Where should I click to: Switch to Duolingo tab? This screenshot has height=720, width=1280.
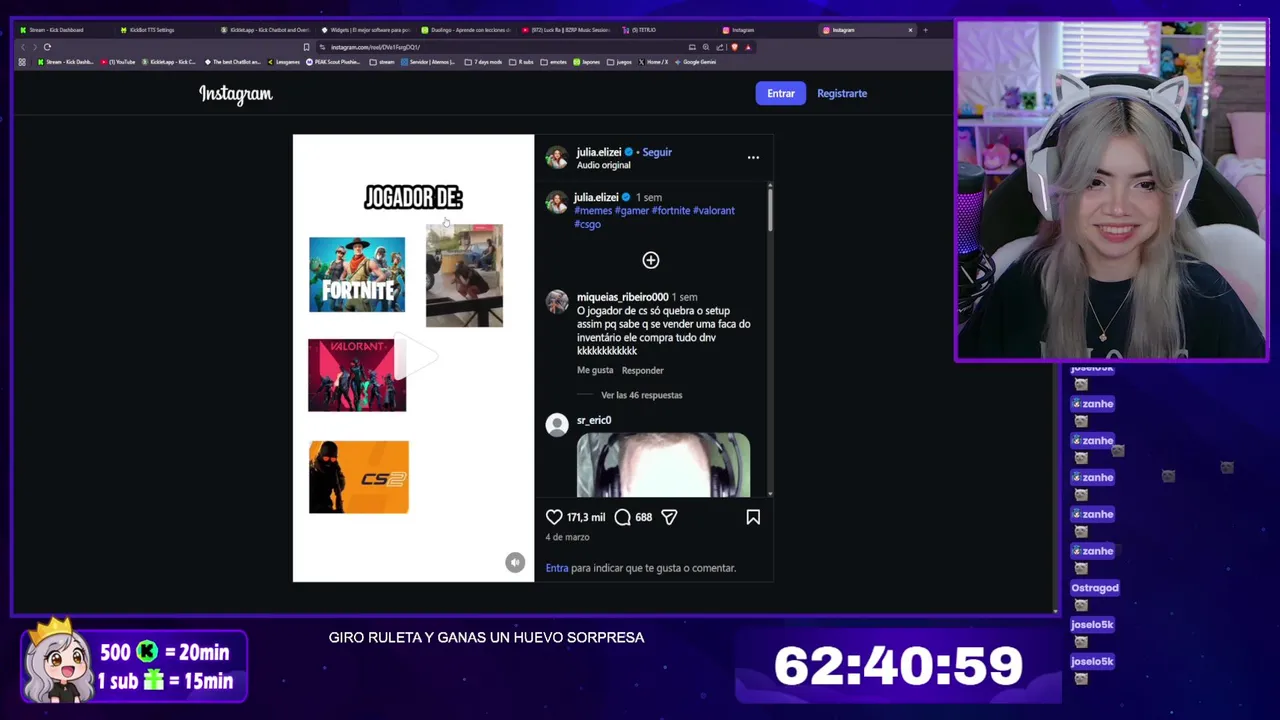(x=466, y=30)
